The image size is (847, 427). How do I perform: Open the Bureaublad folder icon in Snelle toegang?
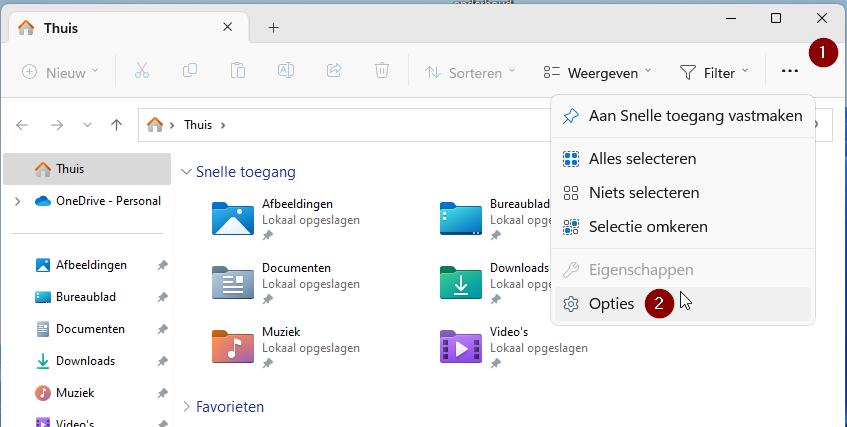[461, 219]
